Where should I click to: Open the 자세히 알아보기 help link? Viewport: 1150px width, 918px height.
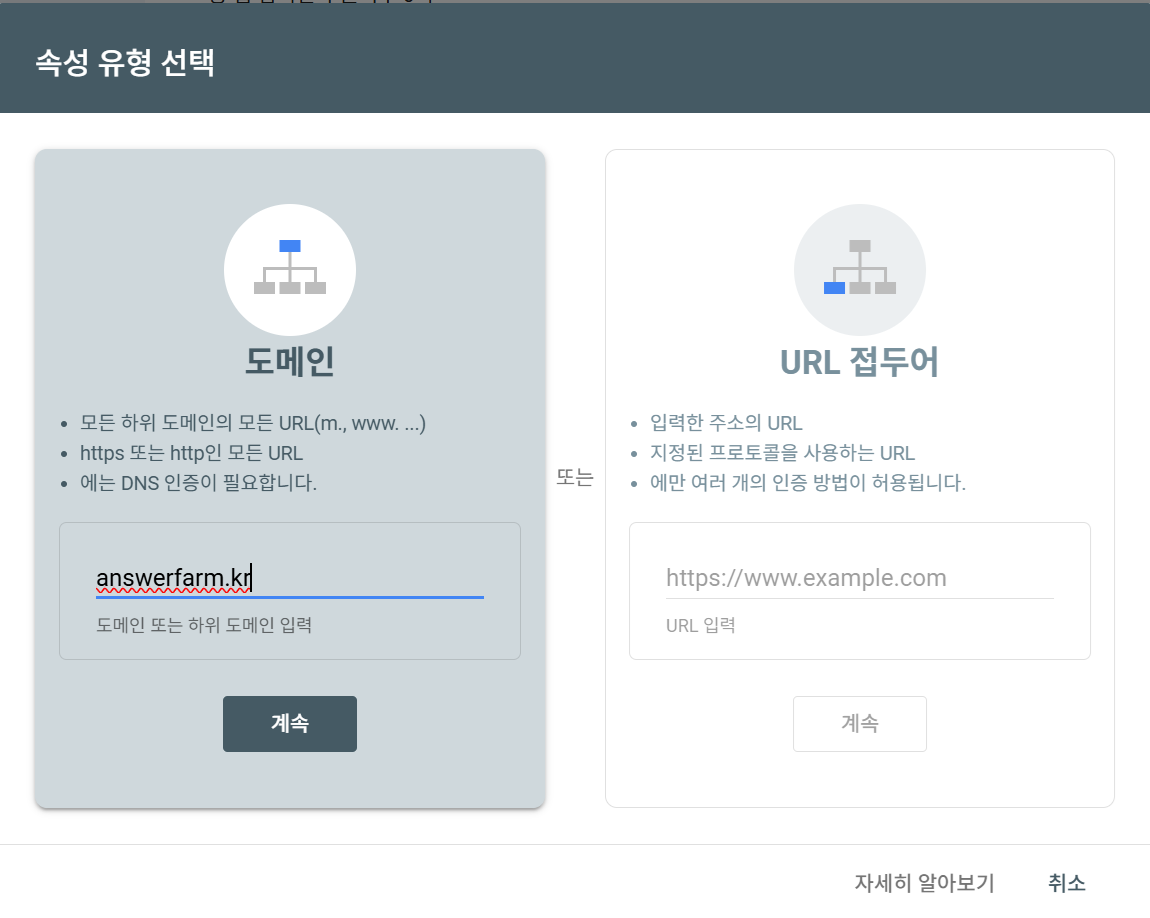924,884
